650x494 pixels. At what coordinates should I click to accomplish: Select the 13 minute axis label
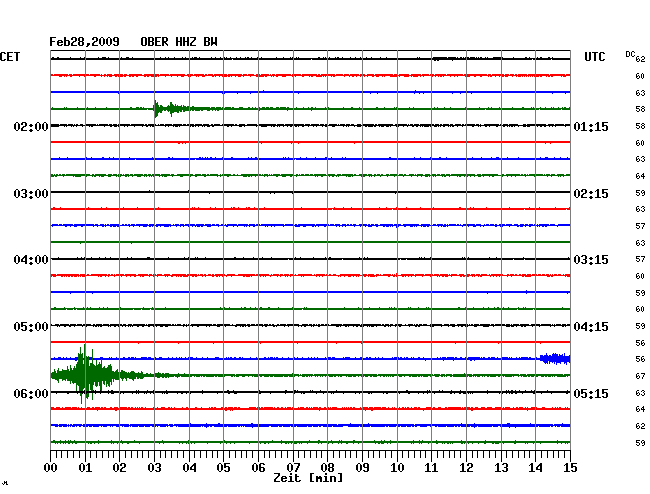[x=501, y=467]
